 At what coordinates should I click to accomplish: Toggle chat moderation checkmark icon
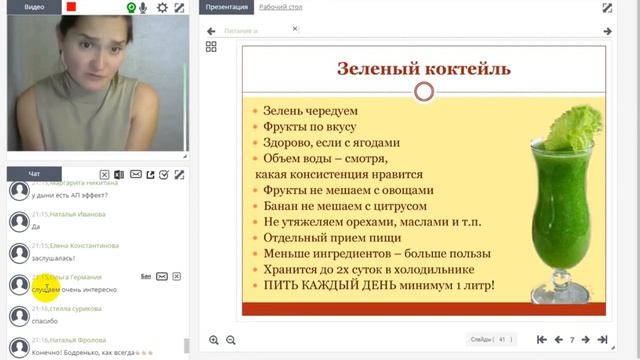click(164, 175)
